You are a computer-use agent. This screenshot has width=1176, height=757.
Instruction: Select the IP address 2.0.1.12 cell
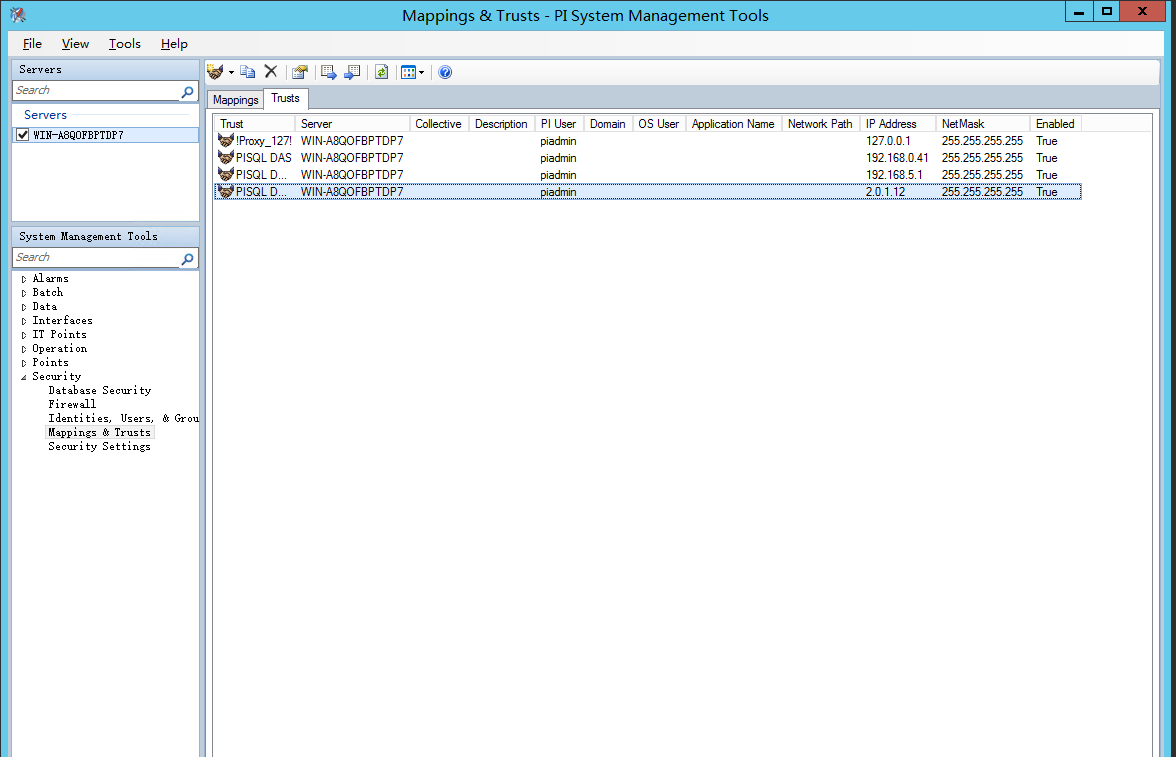click(885, 192)
